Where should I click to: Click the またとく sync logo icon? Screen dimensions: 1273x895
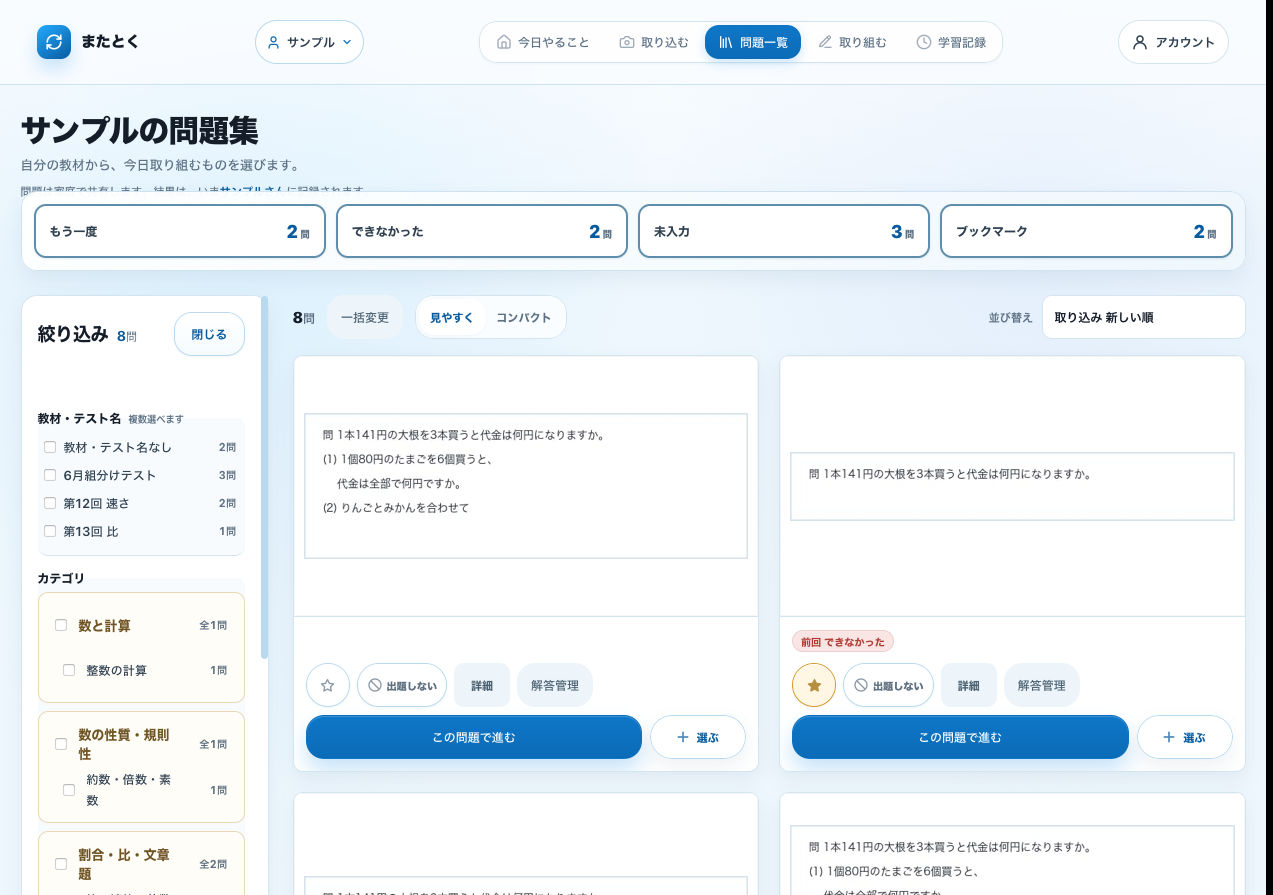54,42
